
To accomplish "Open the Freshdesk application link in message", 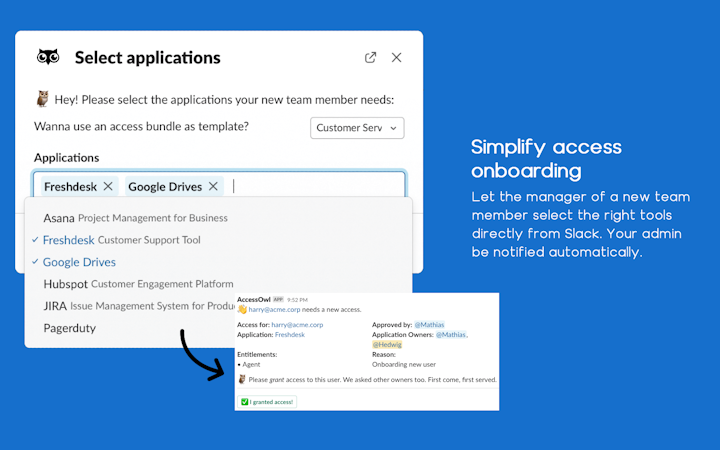I will pyautogui.click(x=290, y=335).
